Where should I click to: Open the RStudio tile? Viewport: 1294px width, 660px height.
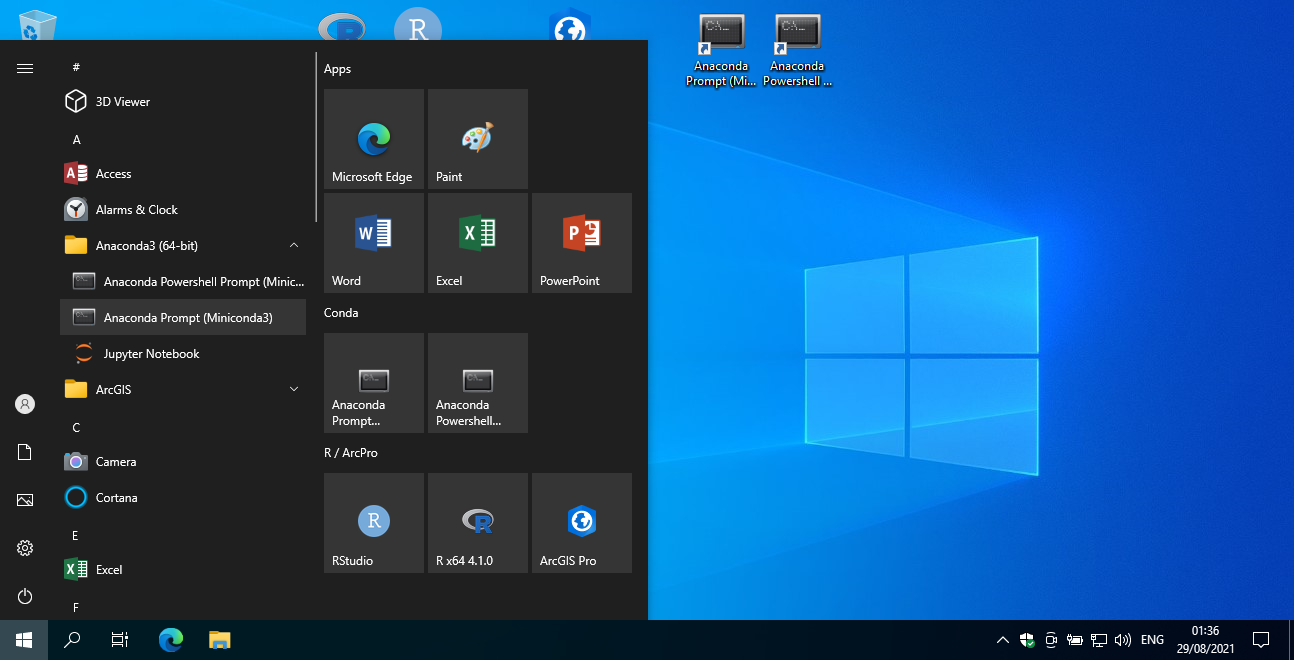(x=373, y=523)
